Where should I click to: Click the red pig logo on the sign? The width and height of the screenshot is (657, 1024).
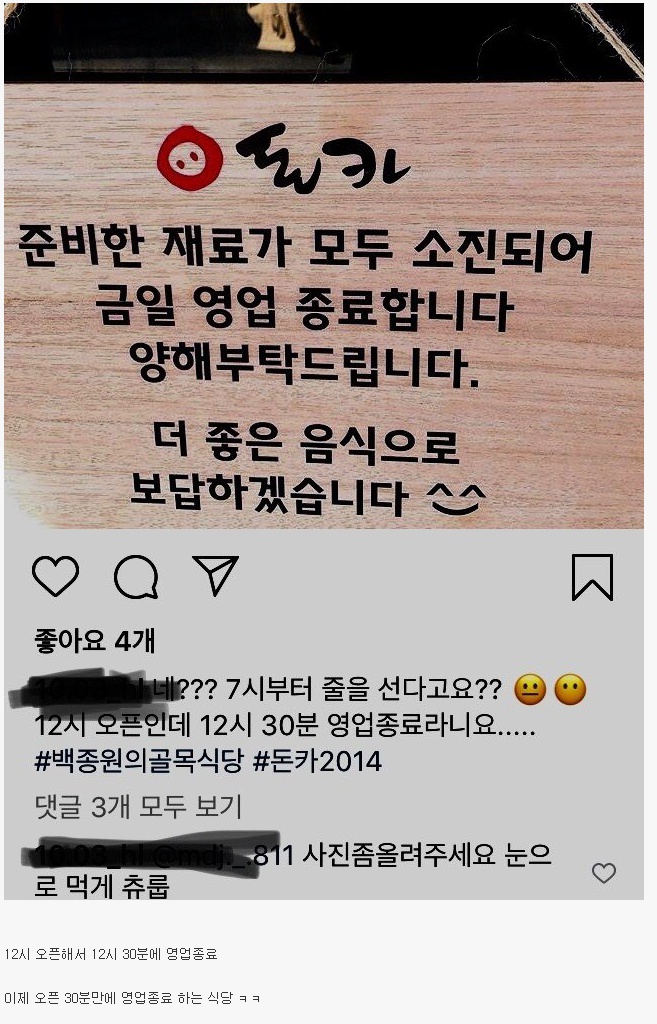[190, 158]
